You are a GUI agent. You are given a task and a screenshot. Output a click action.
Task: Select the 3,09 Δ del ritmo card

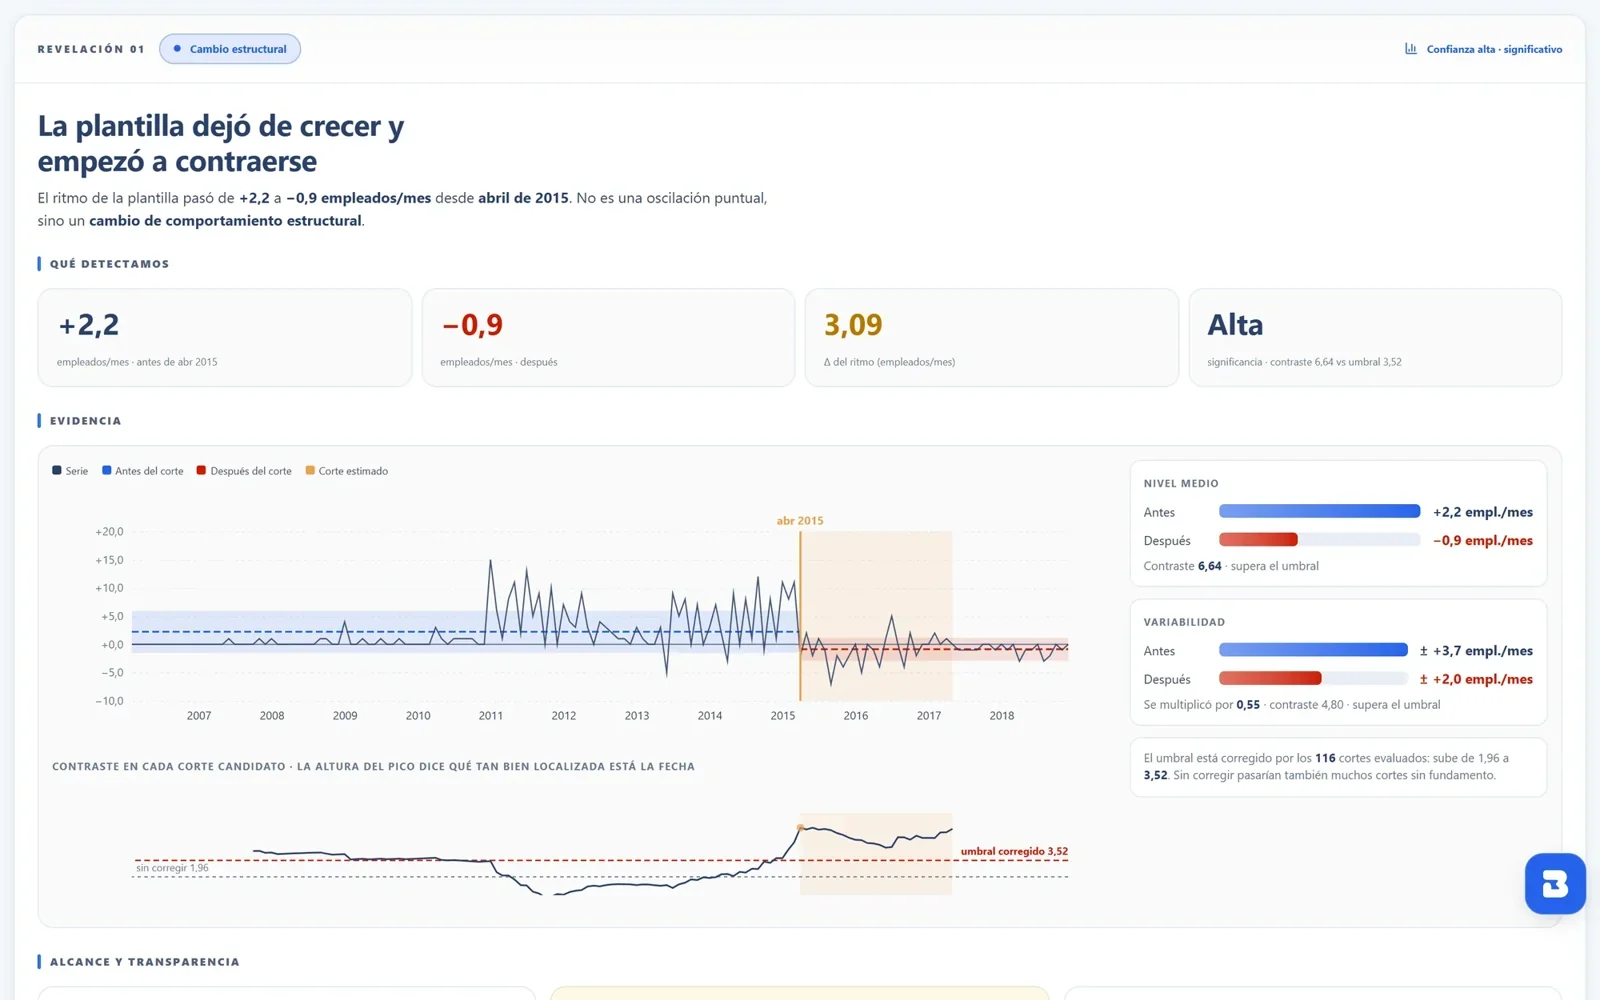992,338
